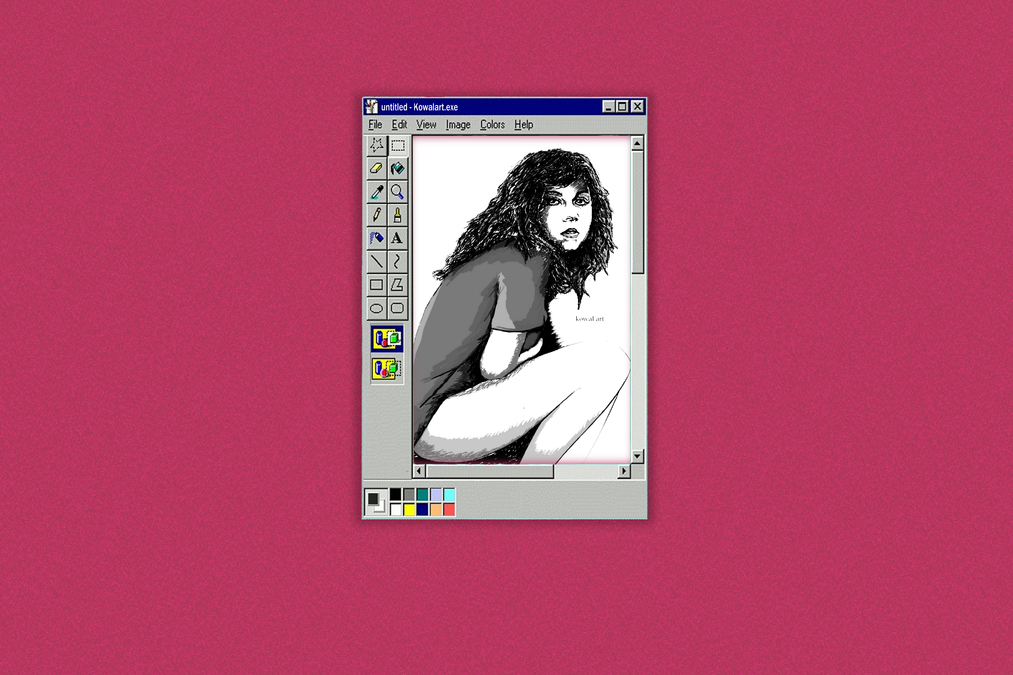This screenshot has height=675, width=1013.
Task: Select the Text tool
Action: (397, 238)
